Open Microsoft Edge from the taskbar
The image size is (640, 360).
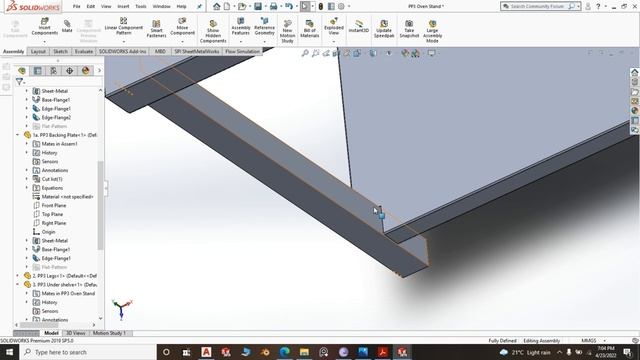(284, 352)
